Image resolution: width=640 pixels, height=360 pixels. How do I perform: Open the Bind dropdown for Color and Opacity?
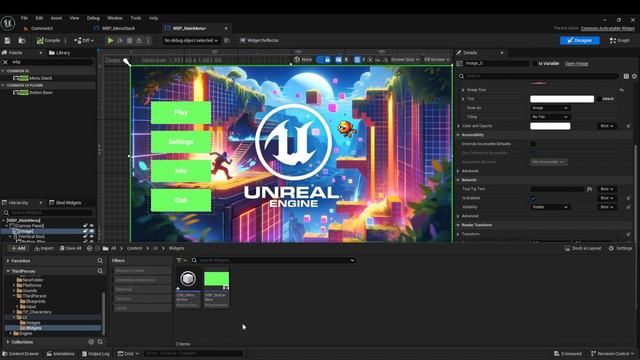[607, 126]
